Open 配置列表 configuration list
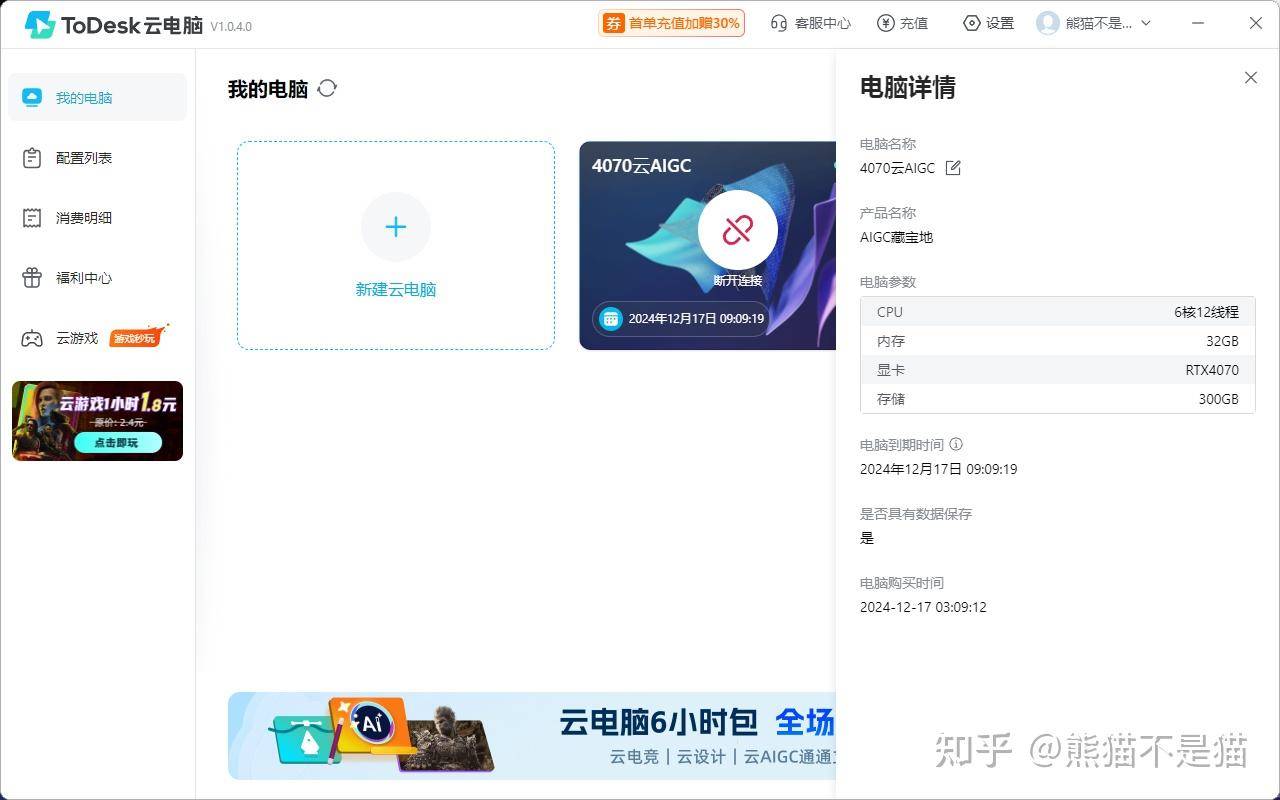Viewport: 1280px width, 800px height. (x=97, y=158)
